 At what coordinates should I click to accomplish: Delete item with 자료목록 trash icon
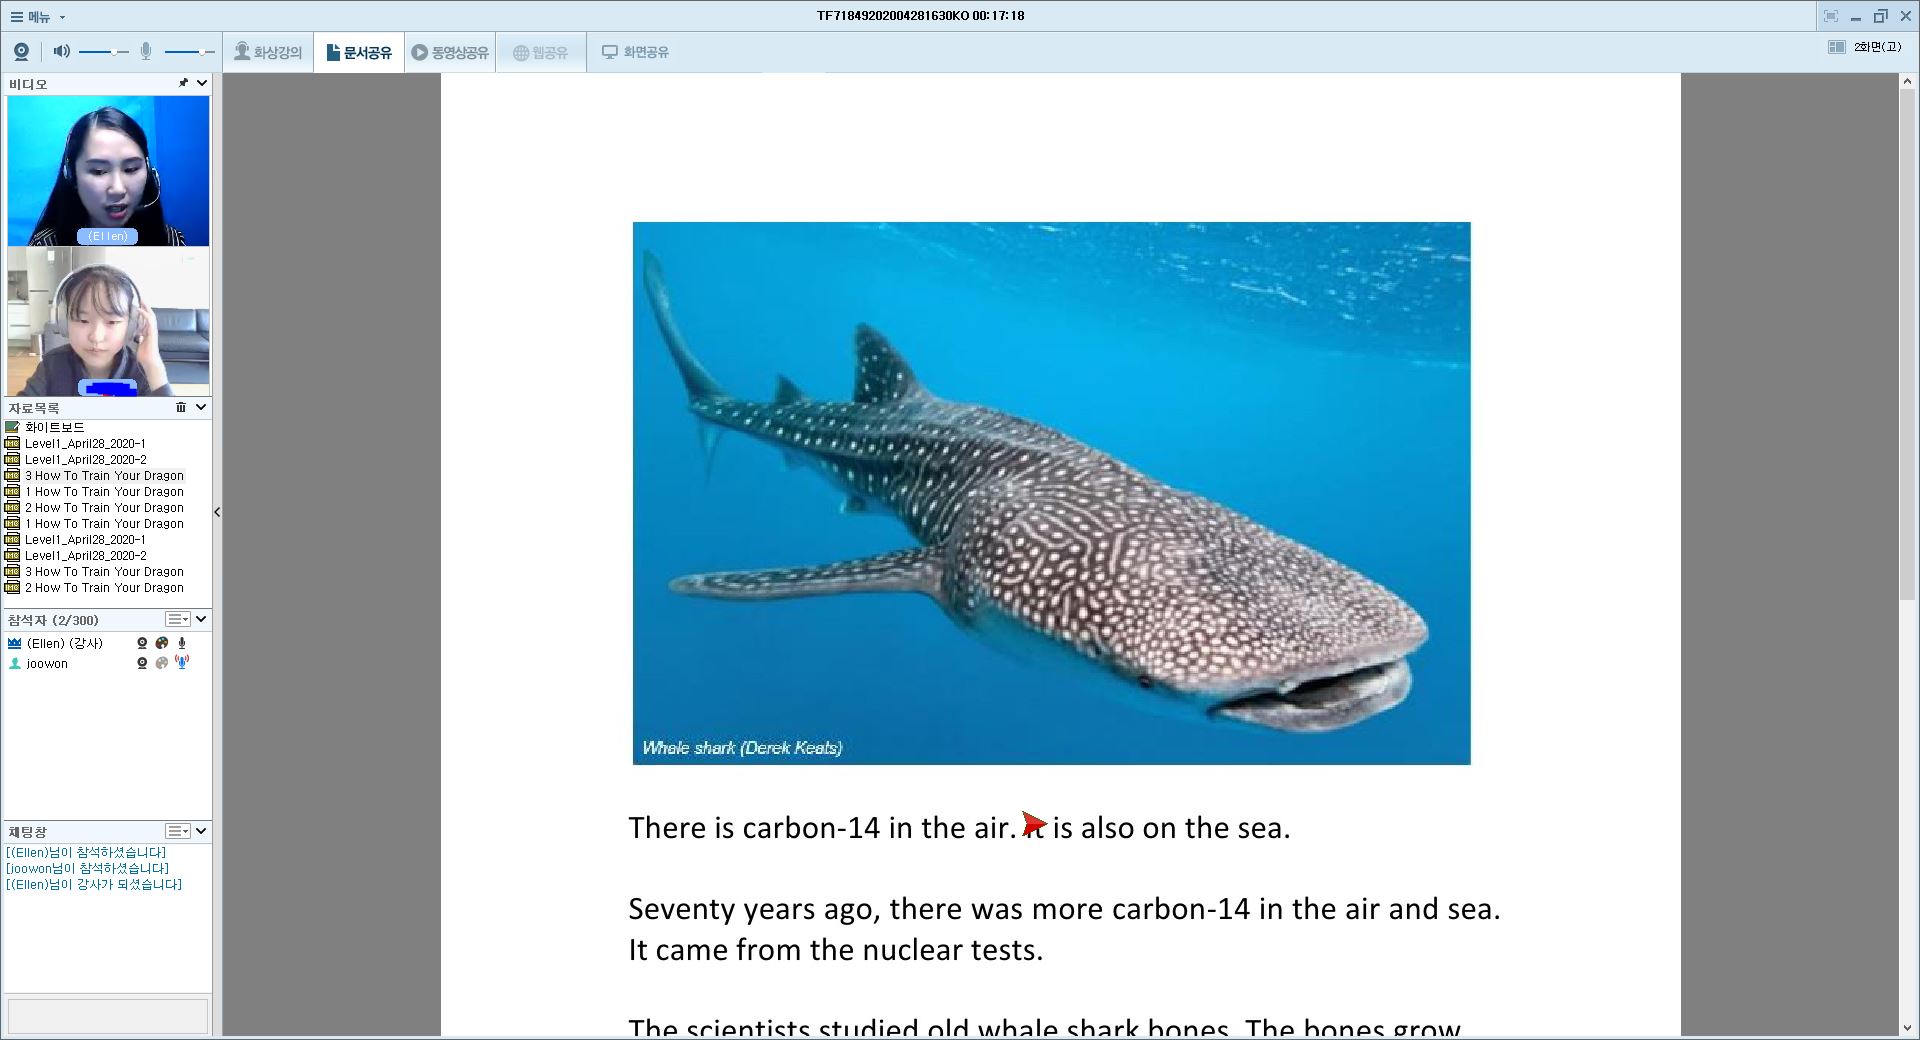click(x=181, y=407)
